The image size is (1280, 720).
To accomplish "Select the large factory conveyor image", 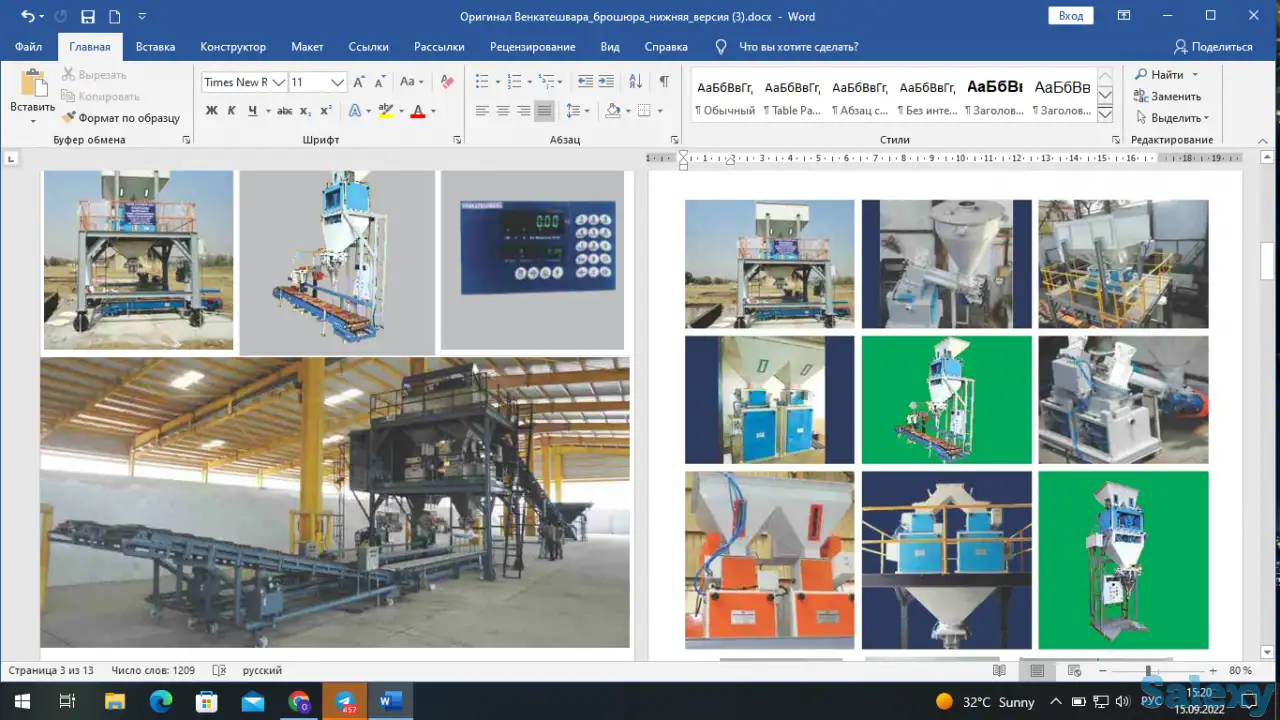I will pyautogui.click(x=335, y=502).
